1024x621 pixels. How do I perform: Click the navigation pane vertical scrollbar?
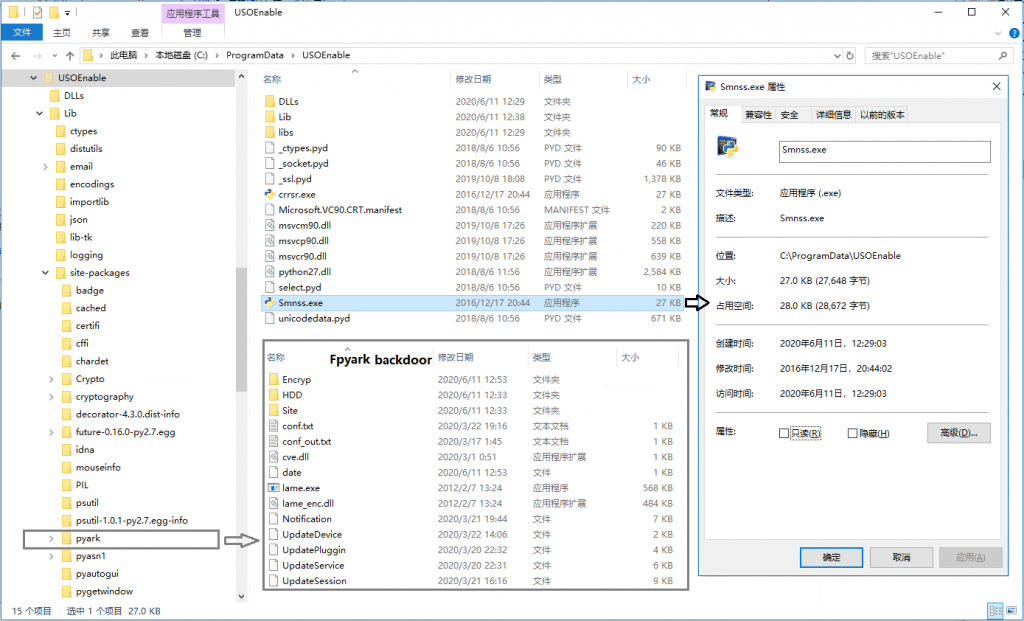pyautogui.click(x=241, y=330)
